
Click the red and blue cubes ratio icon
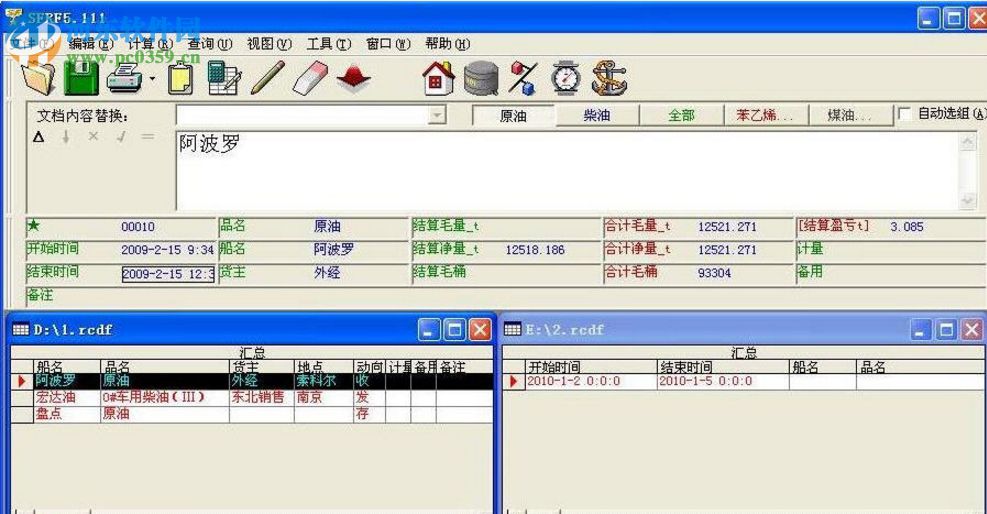tap(523, 79)
